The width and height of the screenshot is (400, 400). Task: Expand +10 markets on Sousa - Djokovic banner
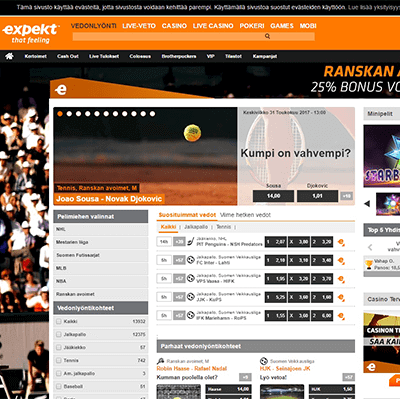pos(347,196)
